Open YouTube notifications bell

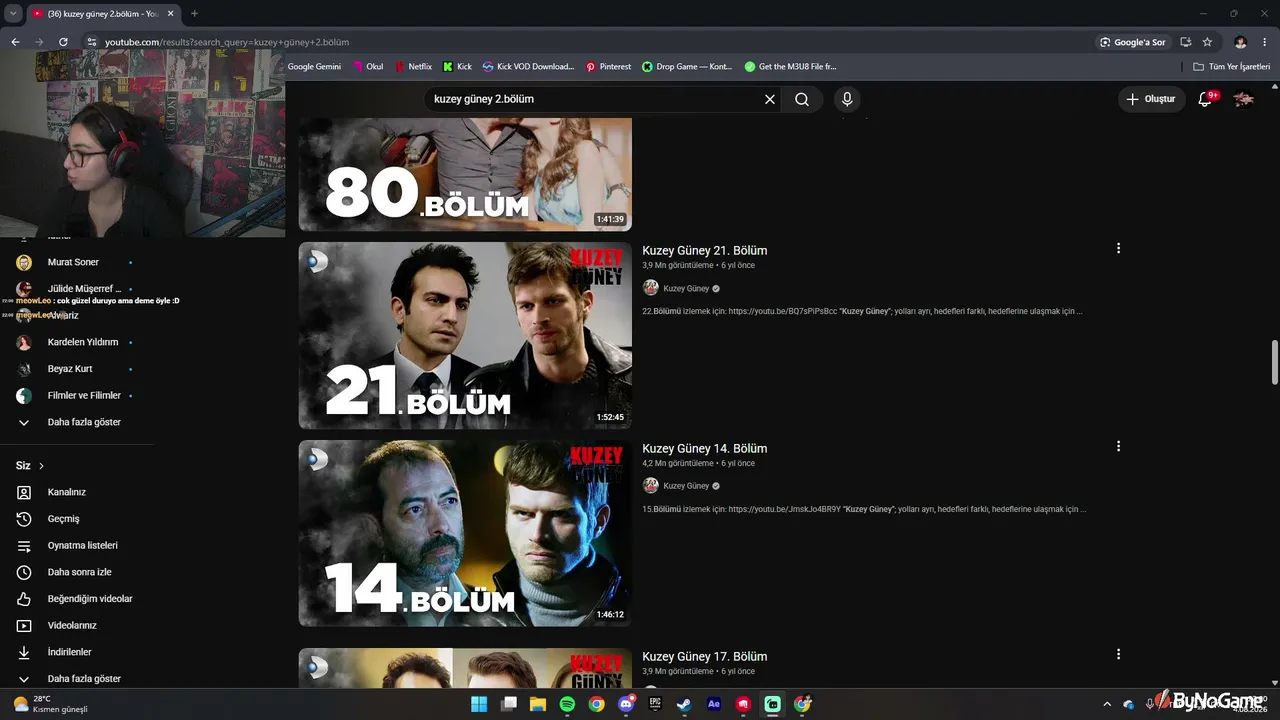click(x=1205, y=99)
